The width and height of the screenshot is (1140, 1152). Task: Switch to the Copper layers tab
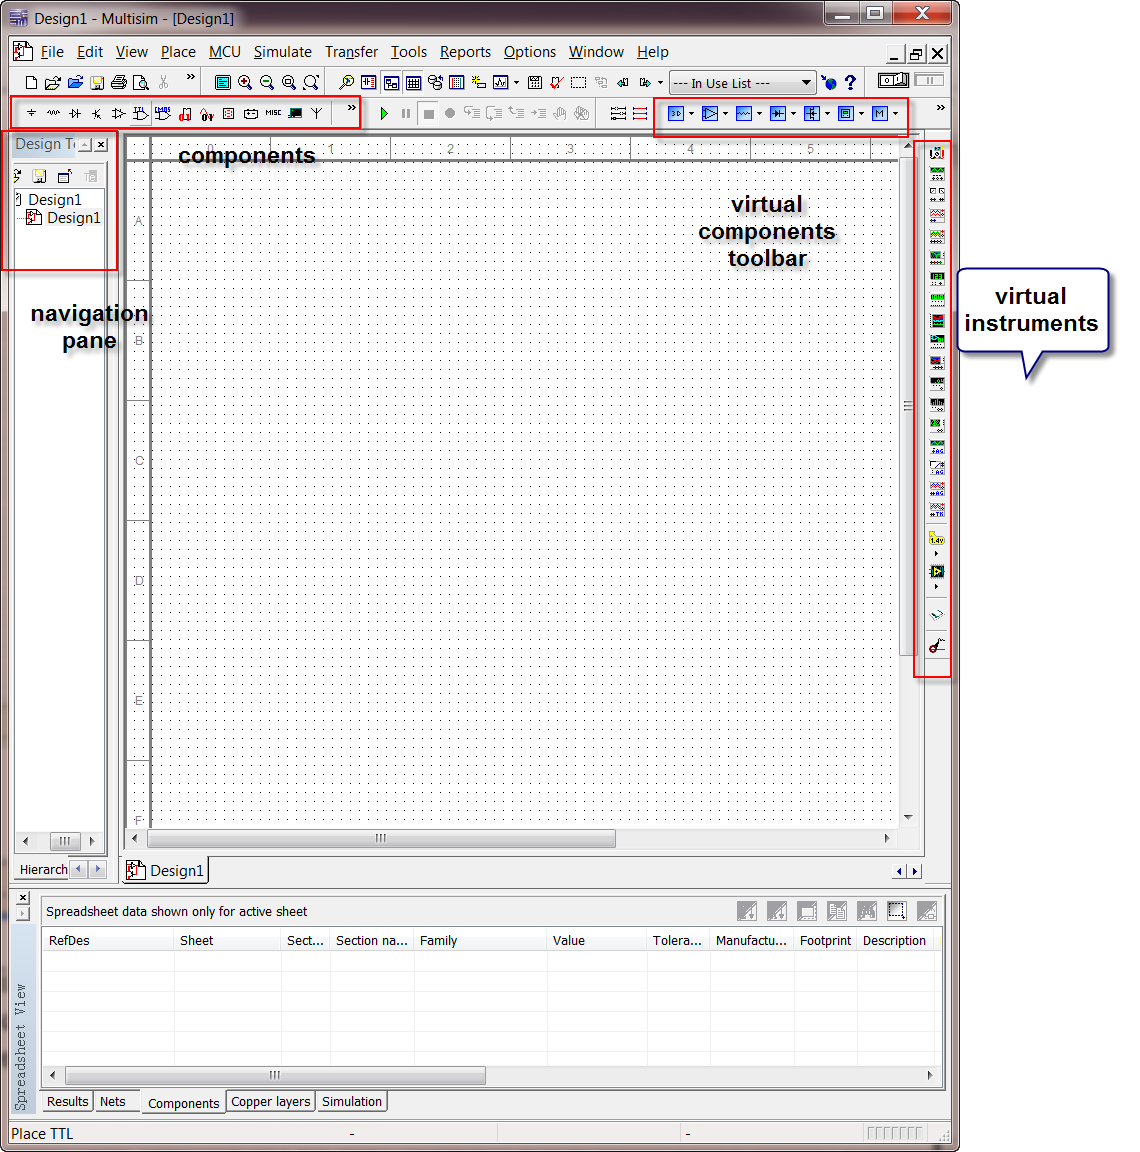point(271,1101)
